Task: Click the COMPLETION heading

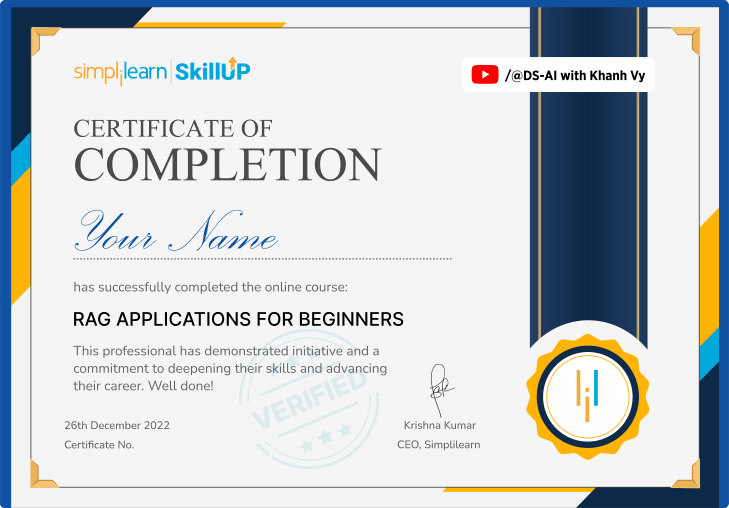Action: pyautogui.click(x=227, y=164)
